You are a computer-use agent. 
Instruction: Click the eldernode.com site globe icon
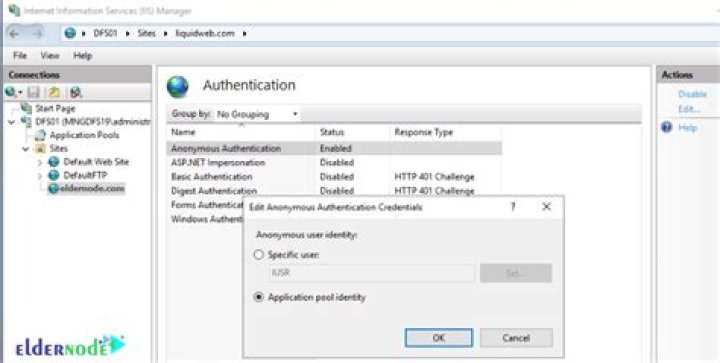tap(54, 189)
